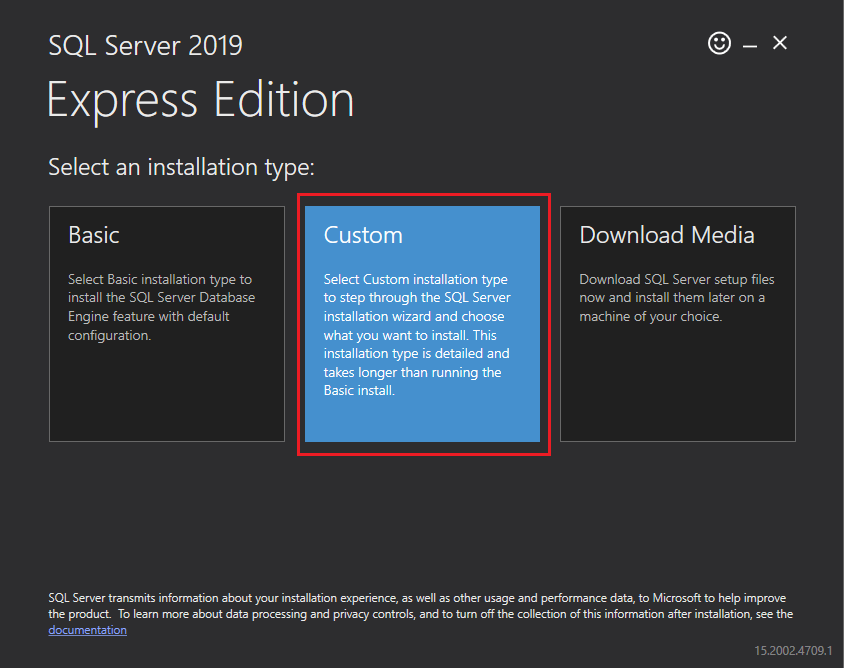
Task: Click the SQL Server 2019 title text
Action: click(x=145, y=45)
